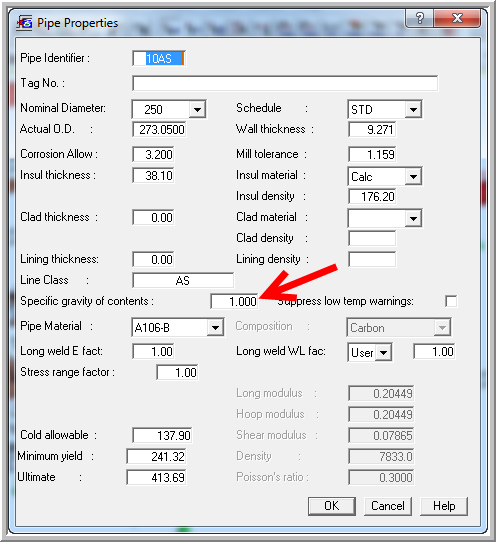The image size is (496, 542).
Task: Select the Corrosion Allow input field
Action: 153,154
